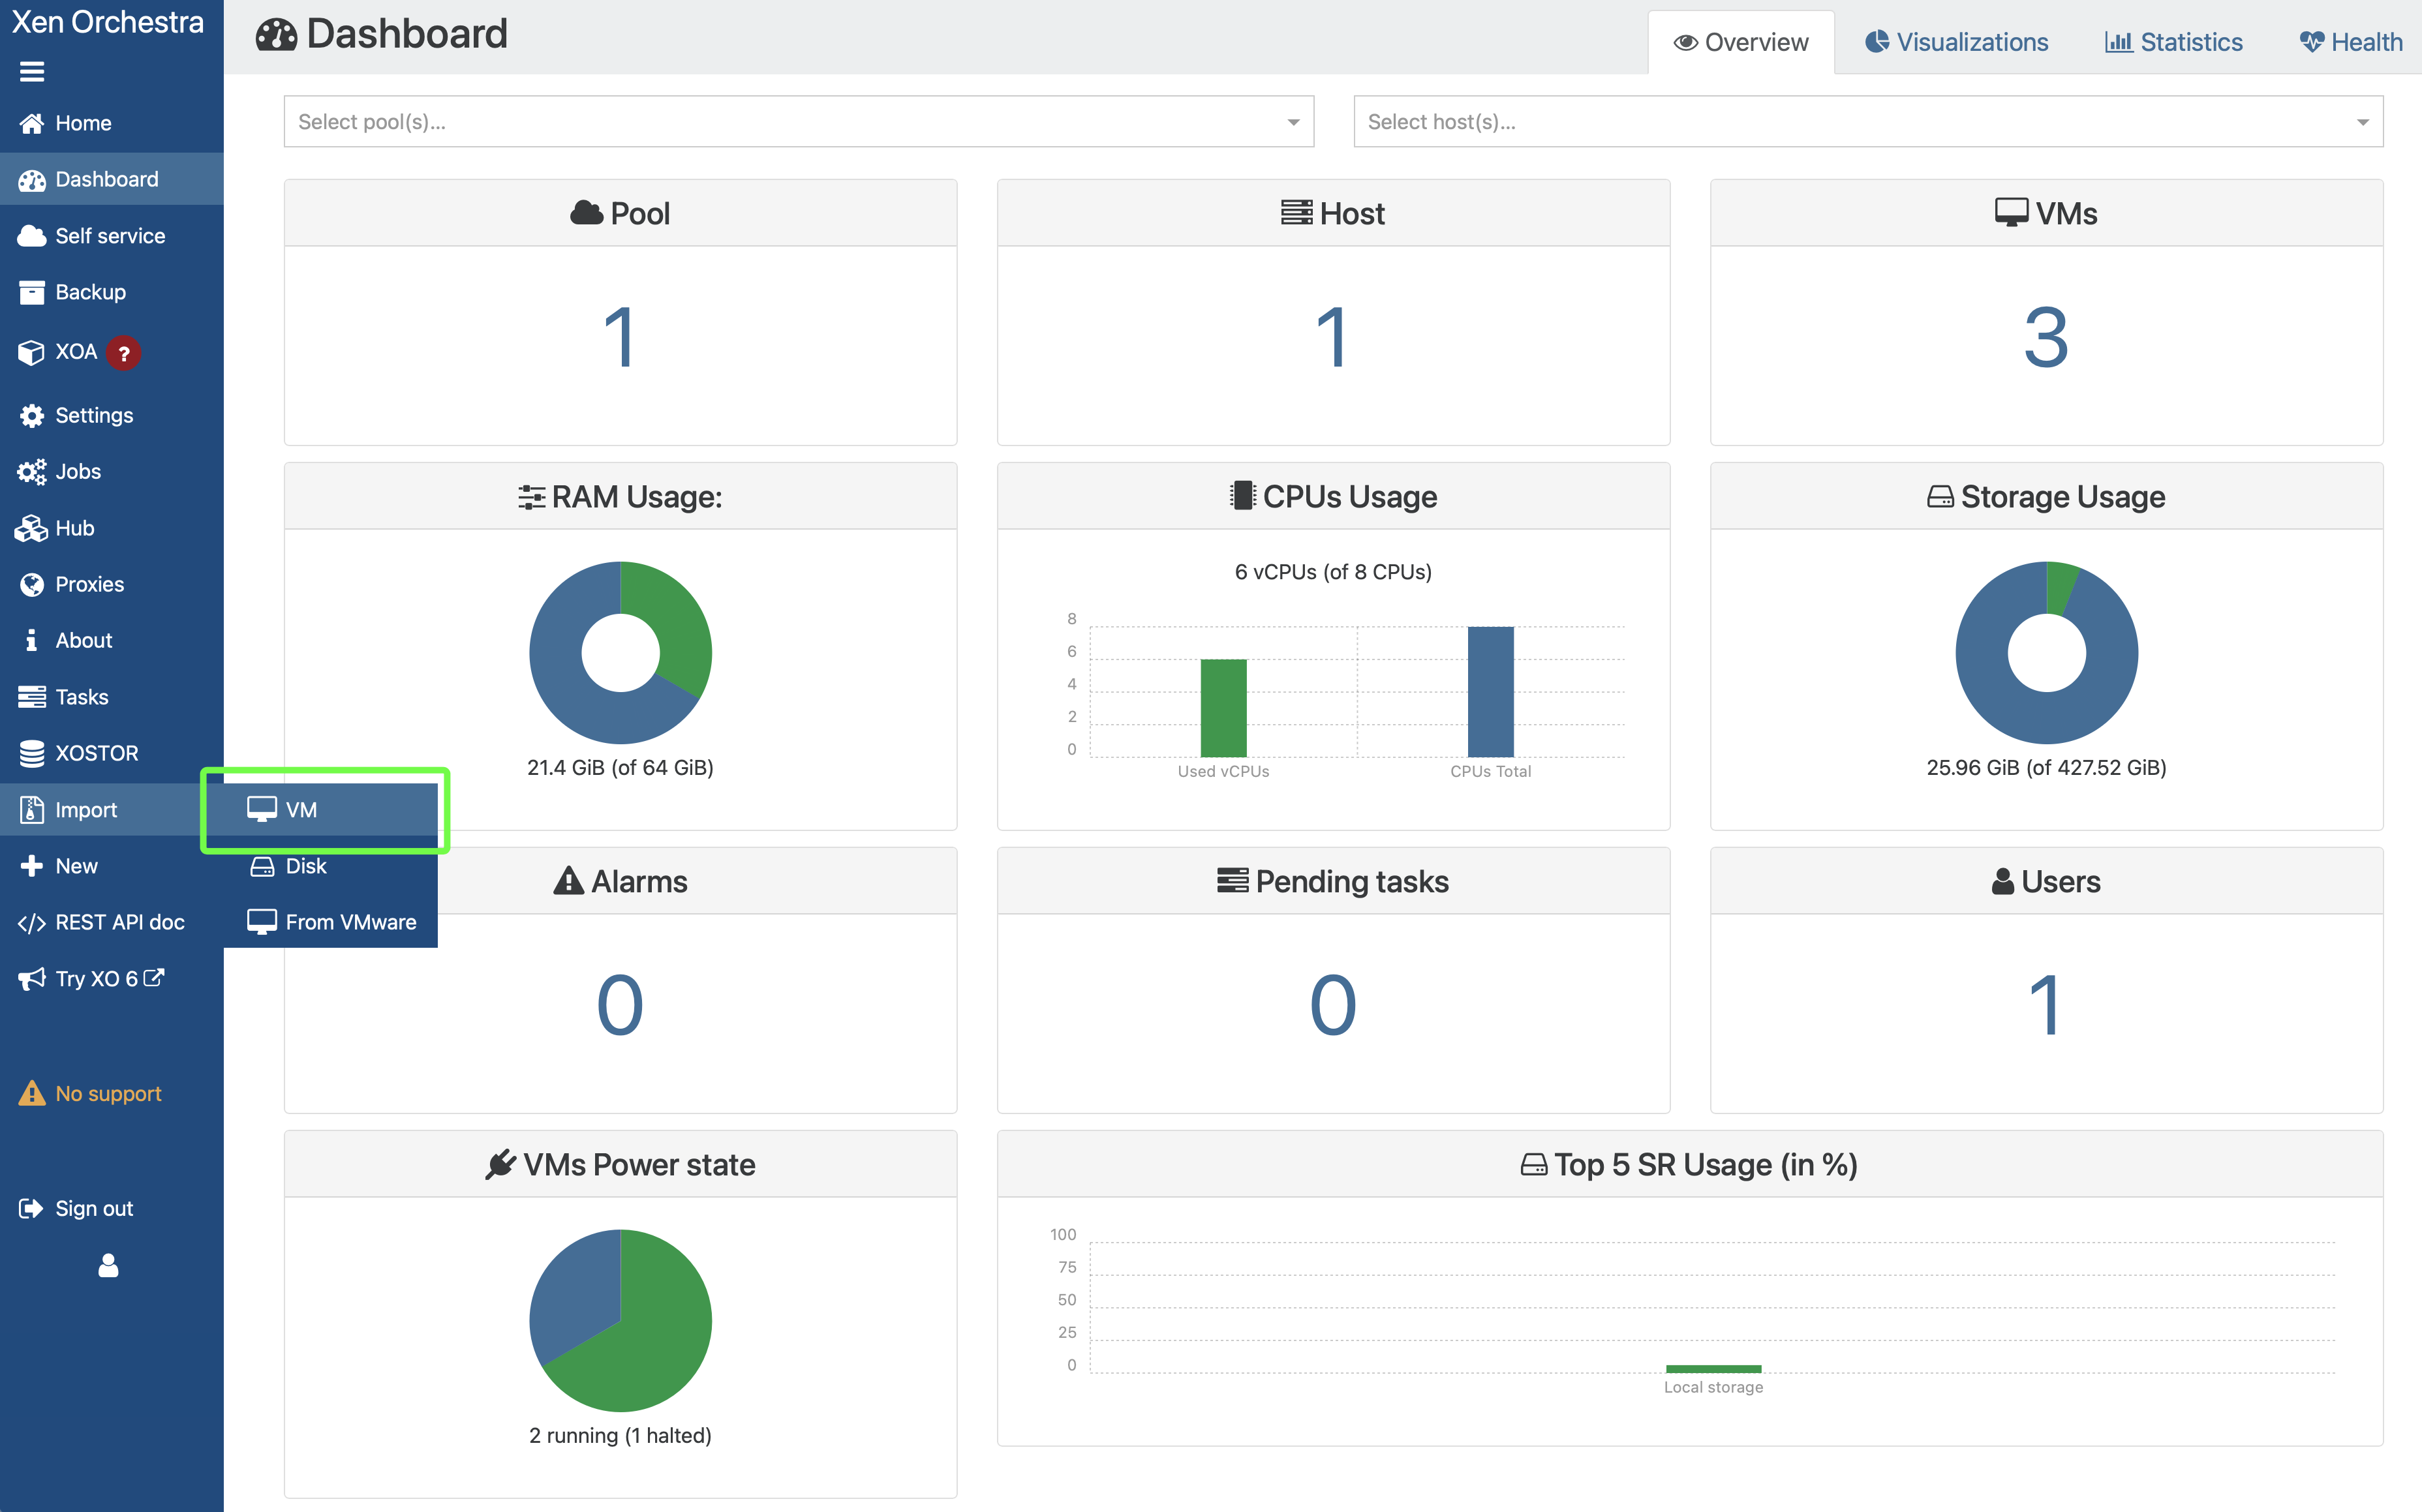Select Disk in Import submenu

point(305,866)
